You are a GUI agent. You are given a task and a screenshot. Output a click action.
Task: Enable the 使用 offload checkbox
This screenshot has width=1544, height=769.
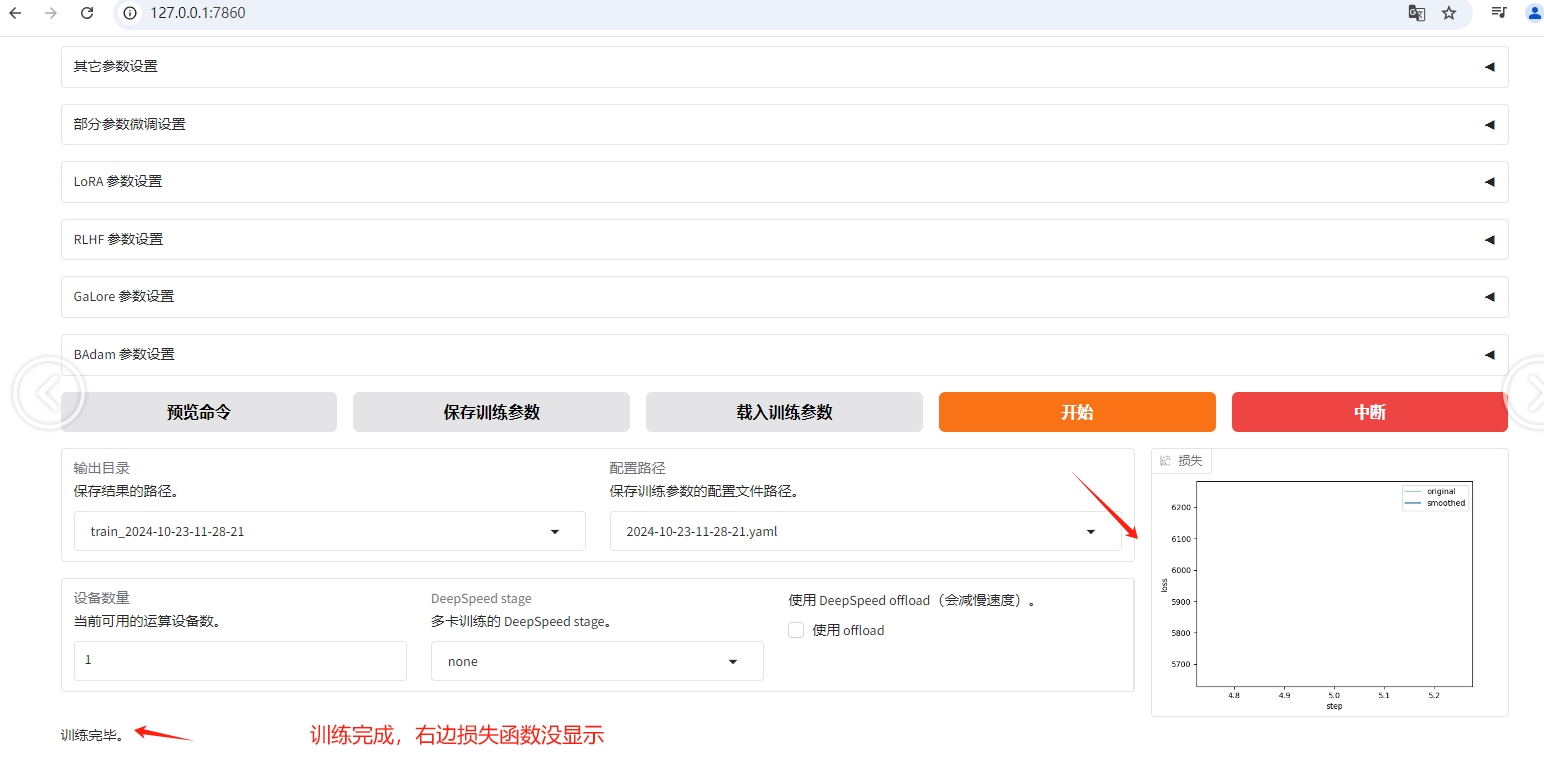coord(796,630)
